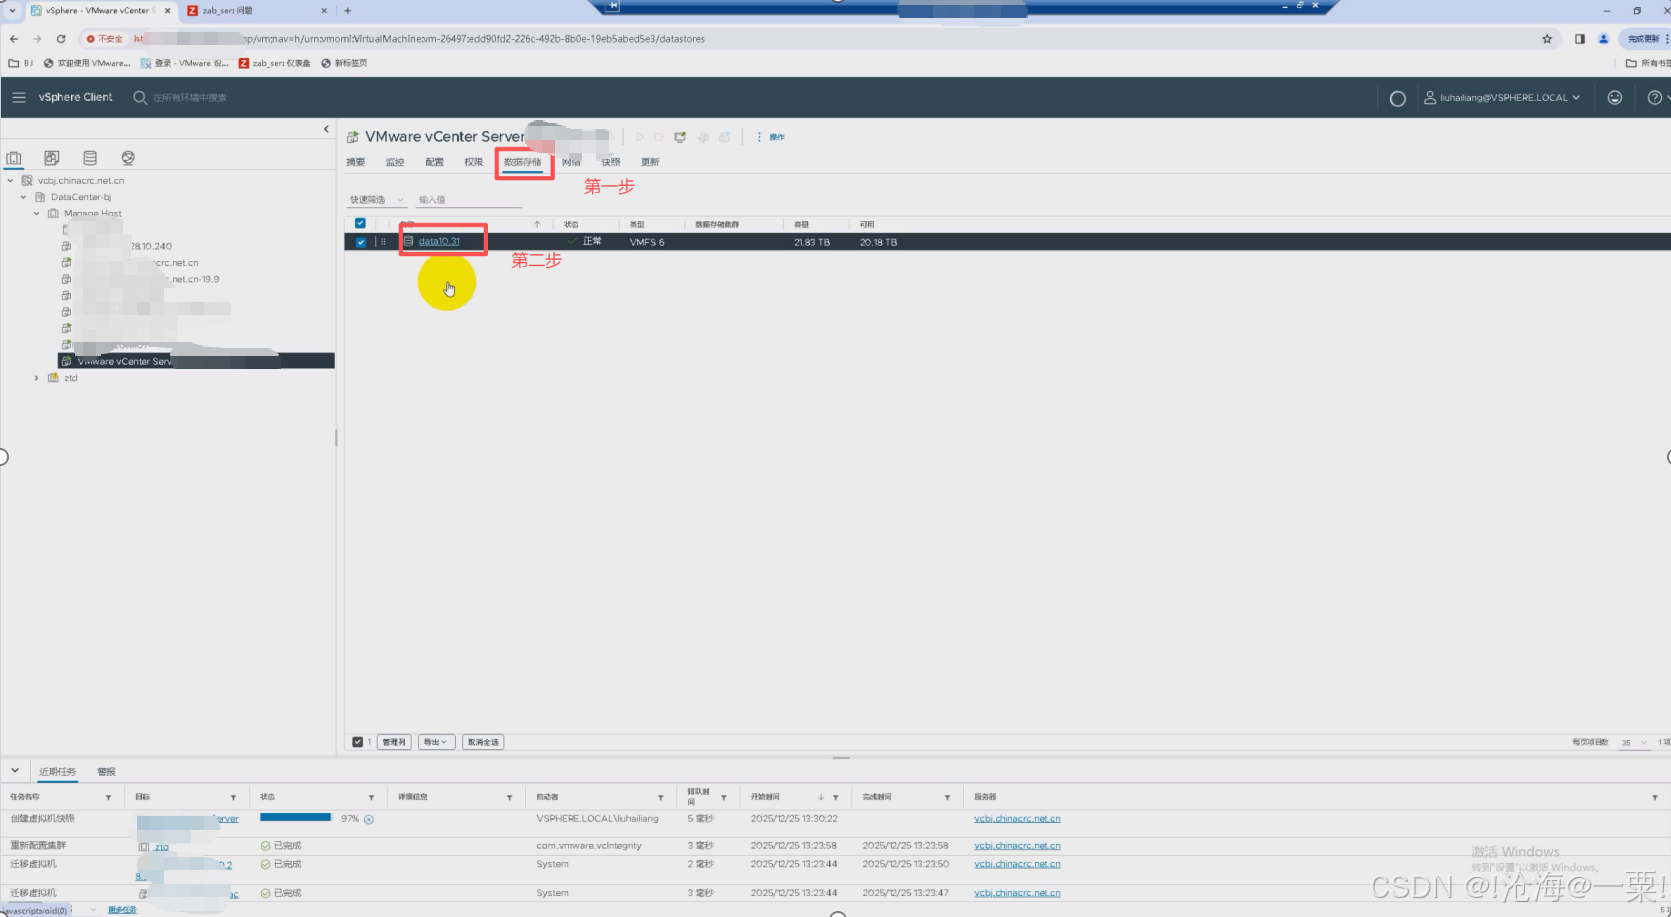Open the quick filter dropdown
This screenshot has height=917, width=1671.
[376, 200]
